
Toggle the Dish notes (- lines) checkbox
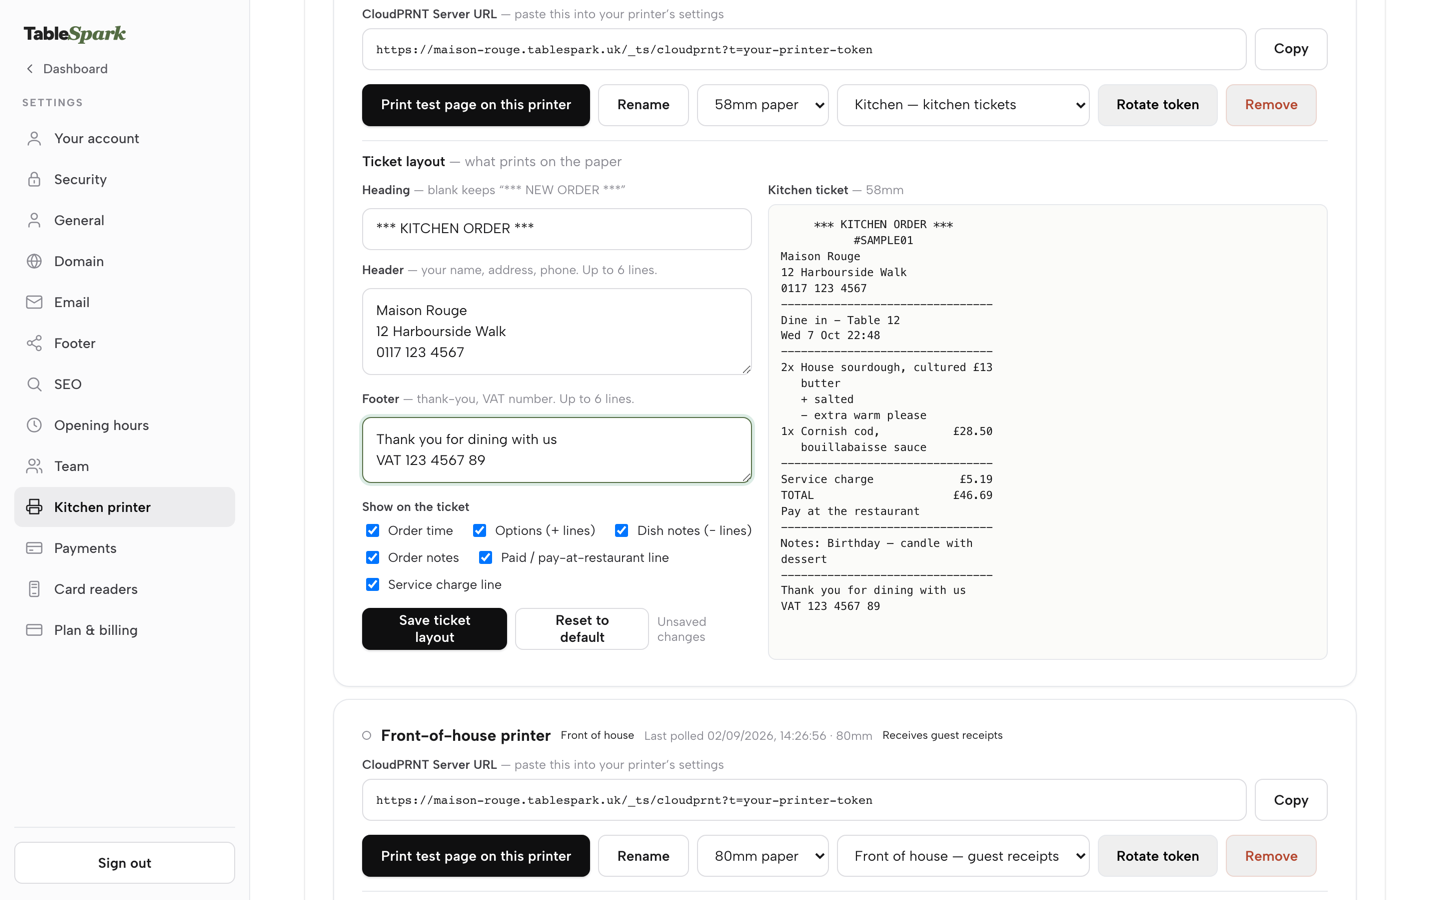[x=621, y=531]
